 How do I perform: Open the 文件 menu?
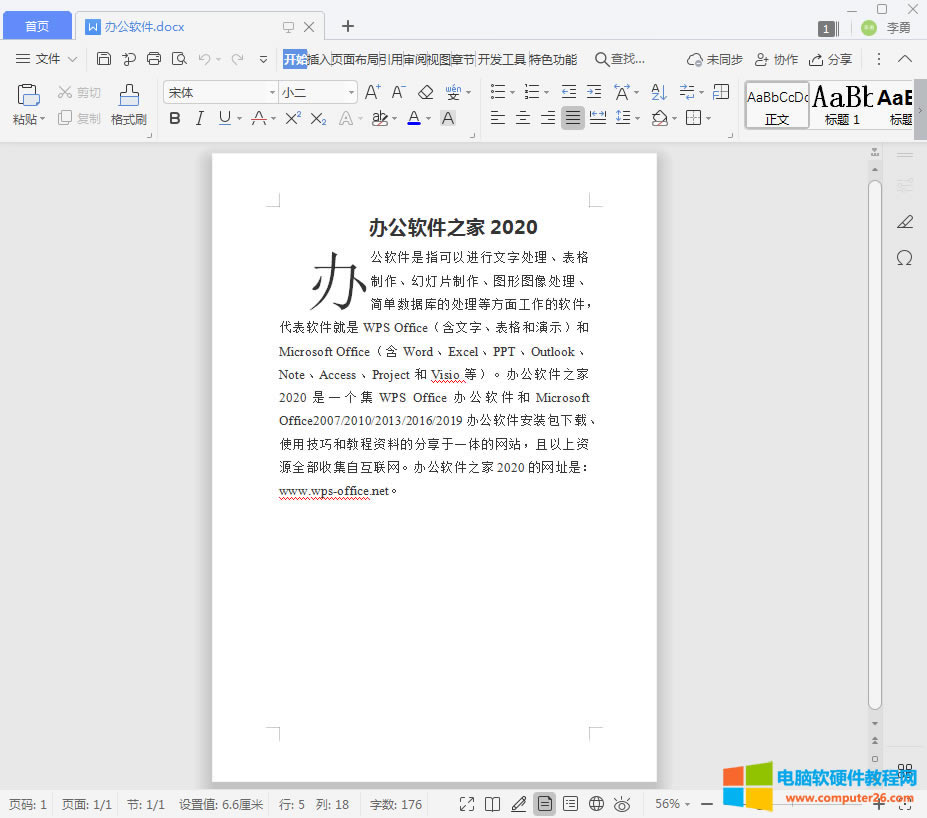coord(46,59)
